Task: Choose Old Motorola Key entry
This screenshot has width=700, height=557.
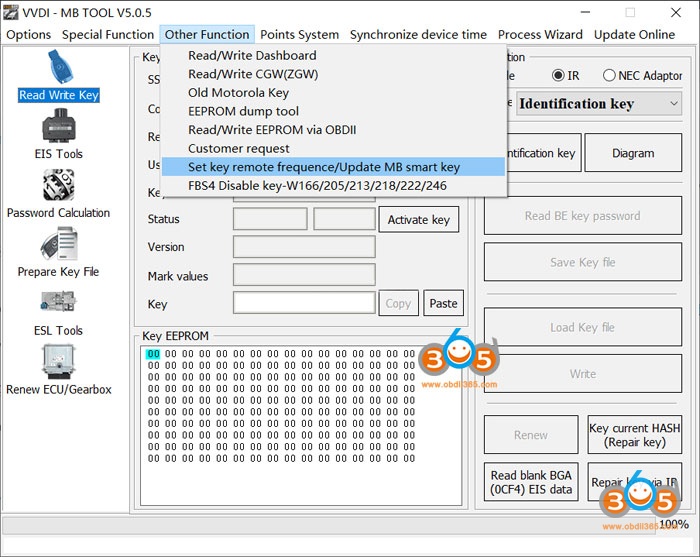Action: (x=333, y=93)
